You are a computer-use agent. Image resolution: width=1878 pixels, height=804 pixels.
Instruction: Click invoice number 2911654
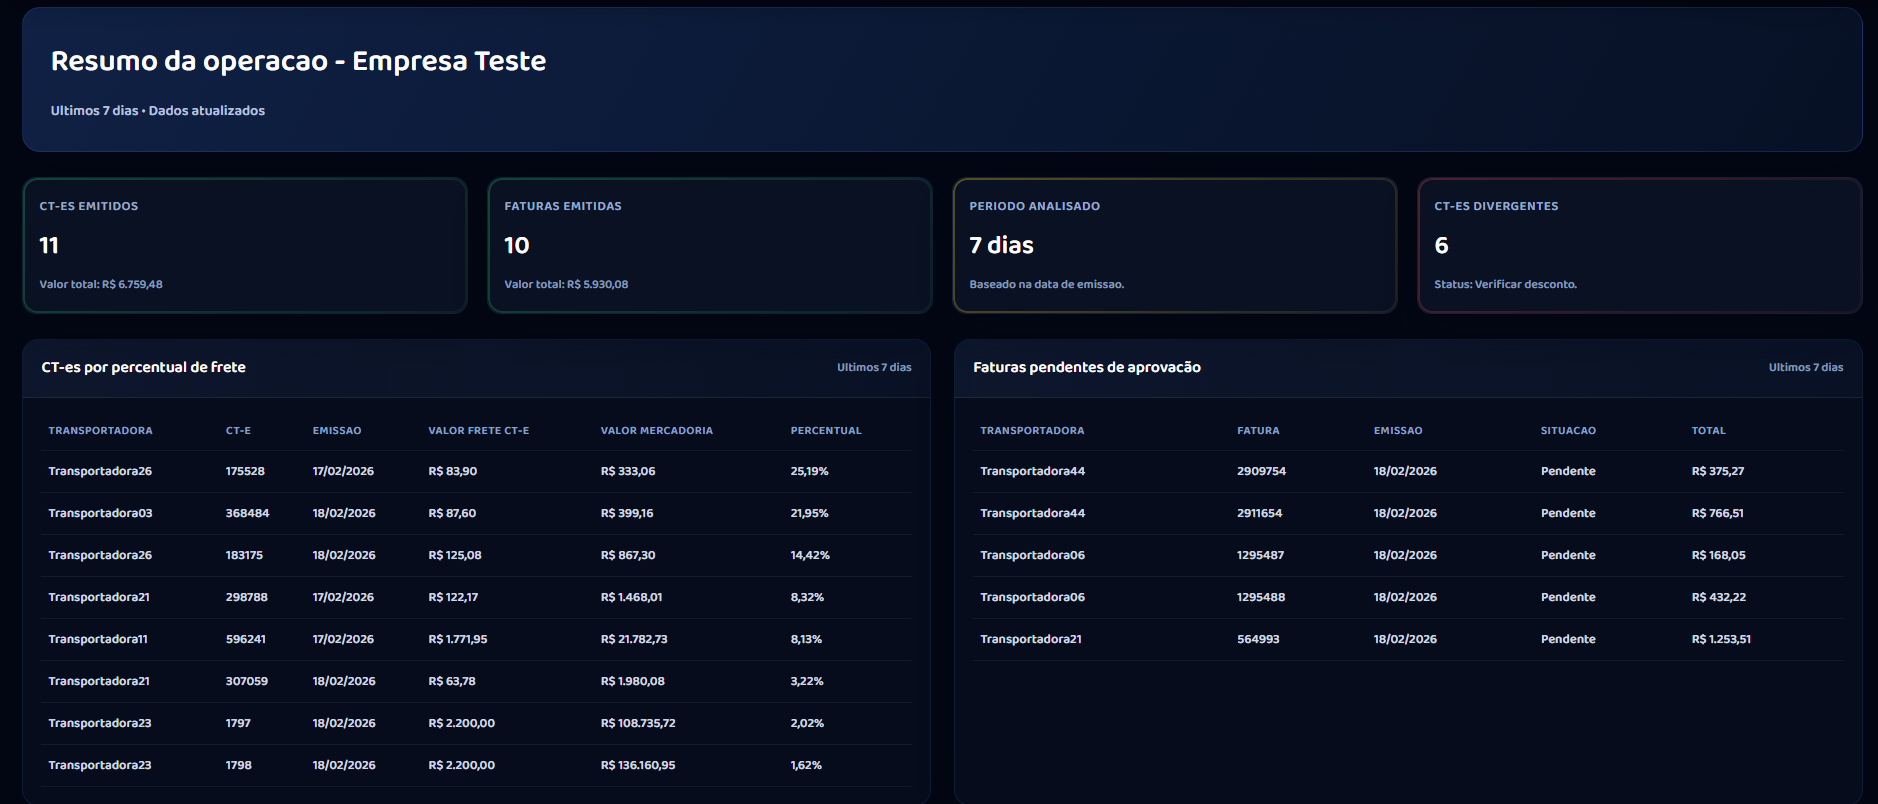pyautogui.click(x=1259, y=514)
